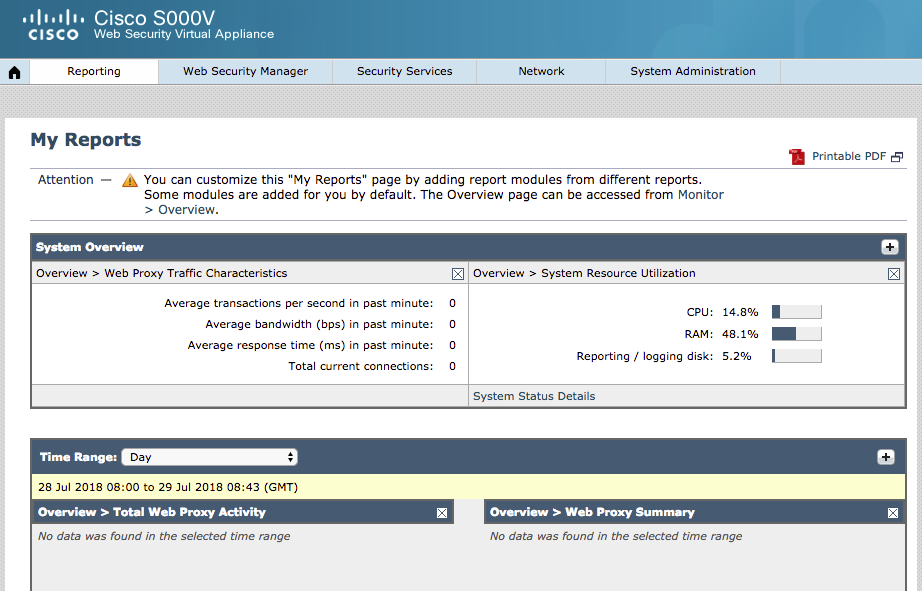This screenshot has width=922, height=591.
Task: Close the Web Proxy Summary module
Action: pyautogui.click(x=893, y=513)
